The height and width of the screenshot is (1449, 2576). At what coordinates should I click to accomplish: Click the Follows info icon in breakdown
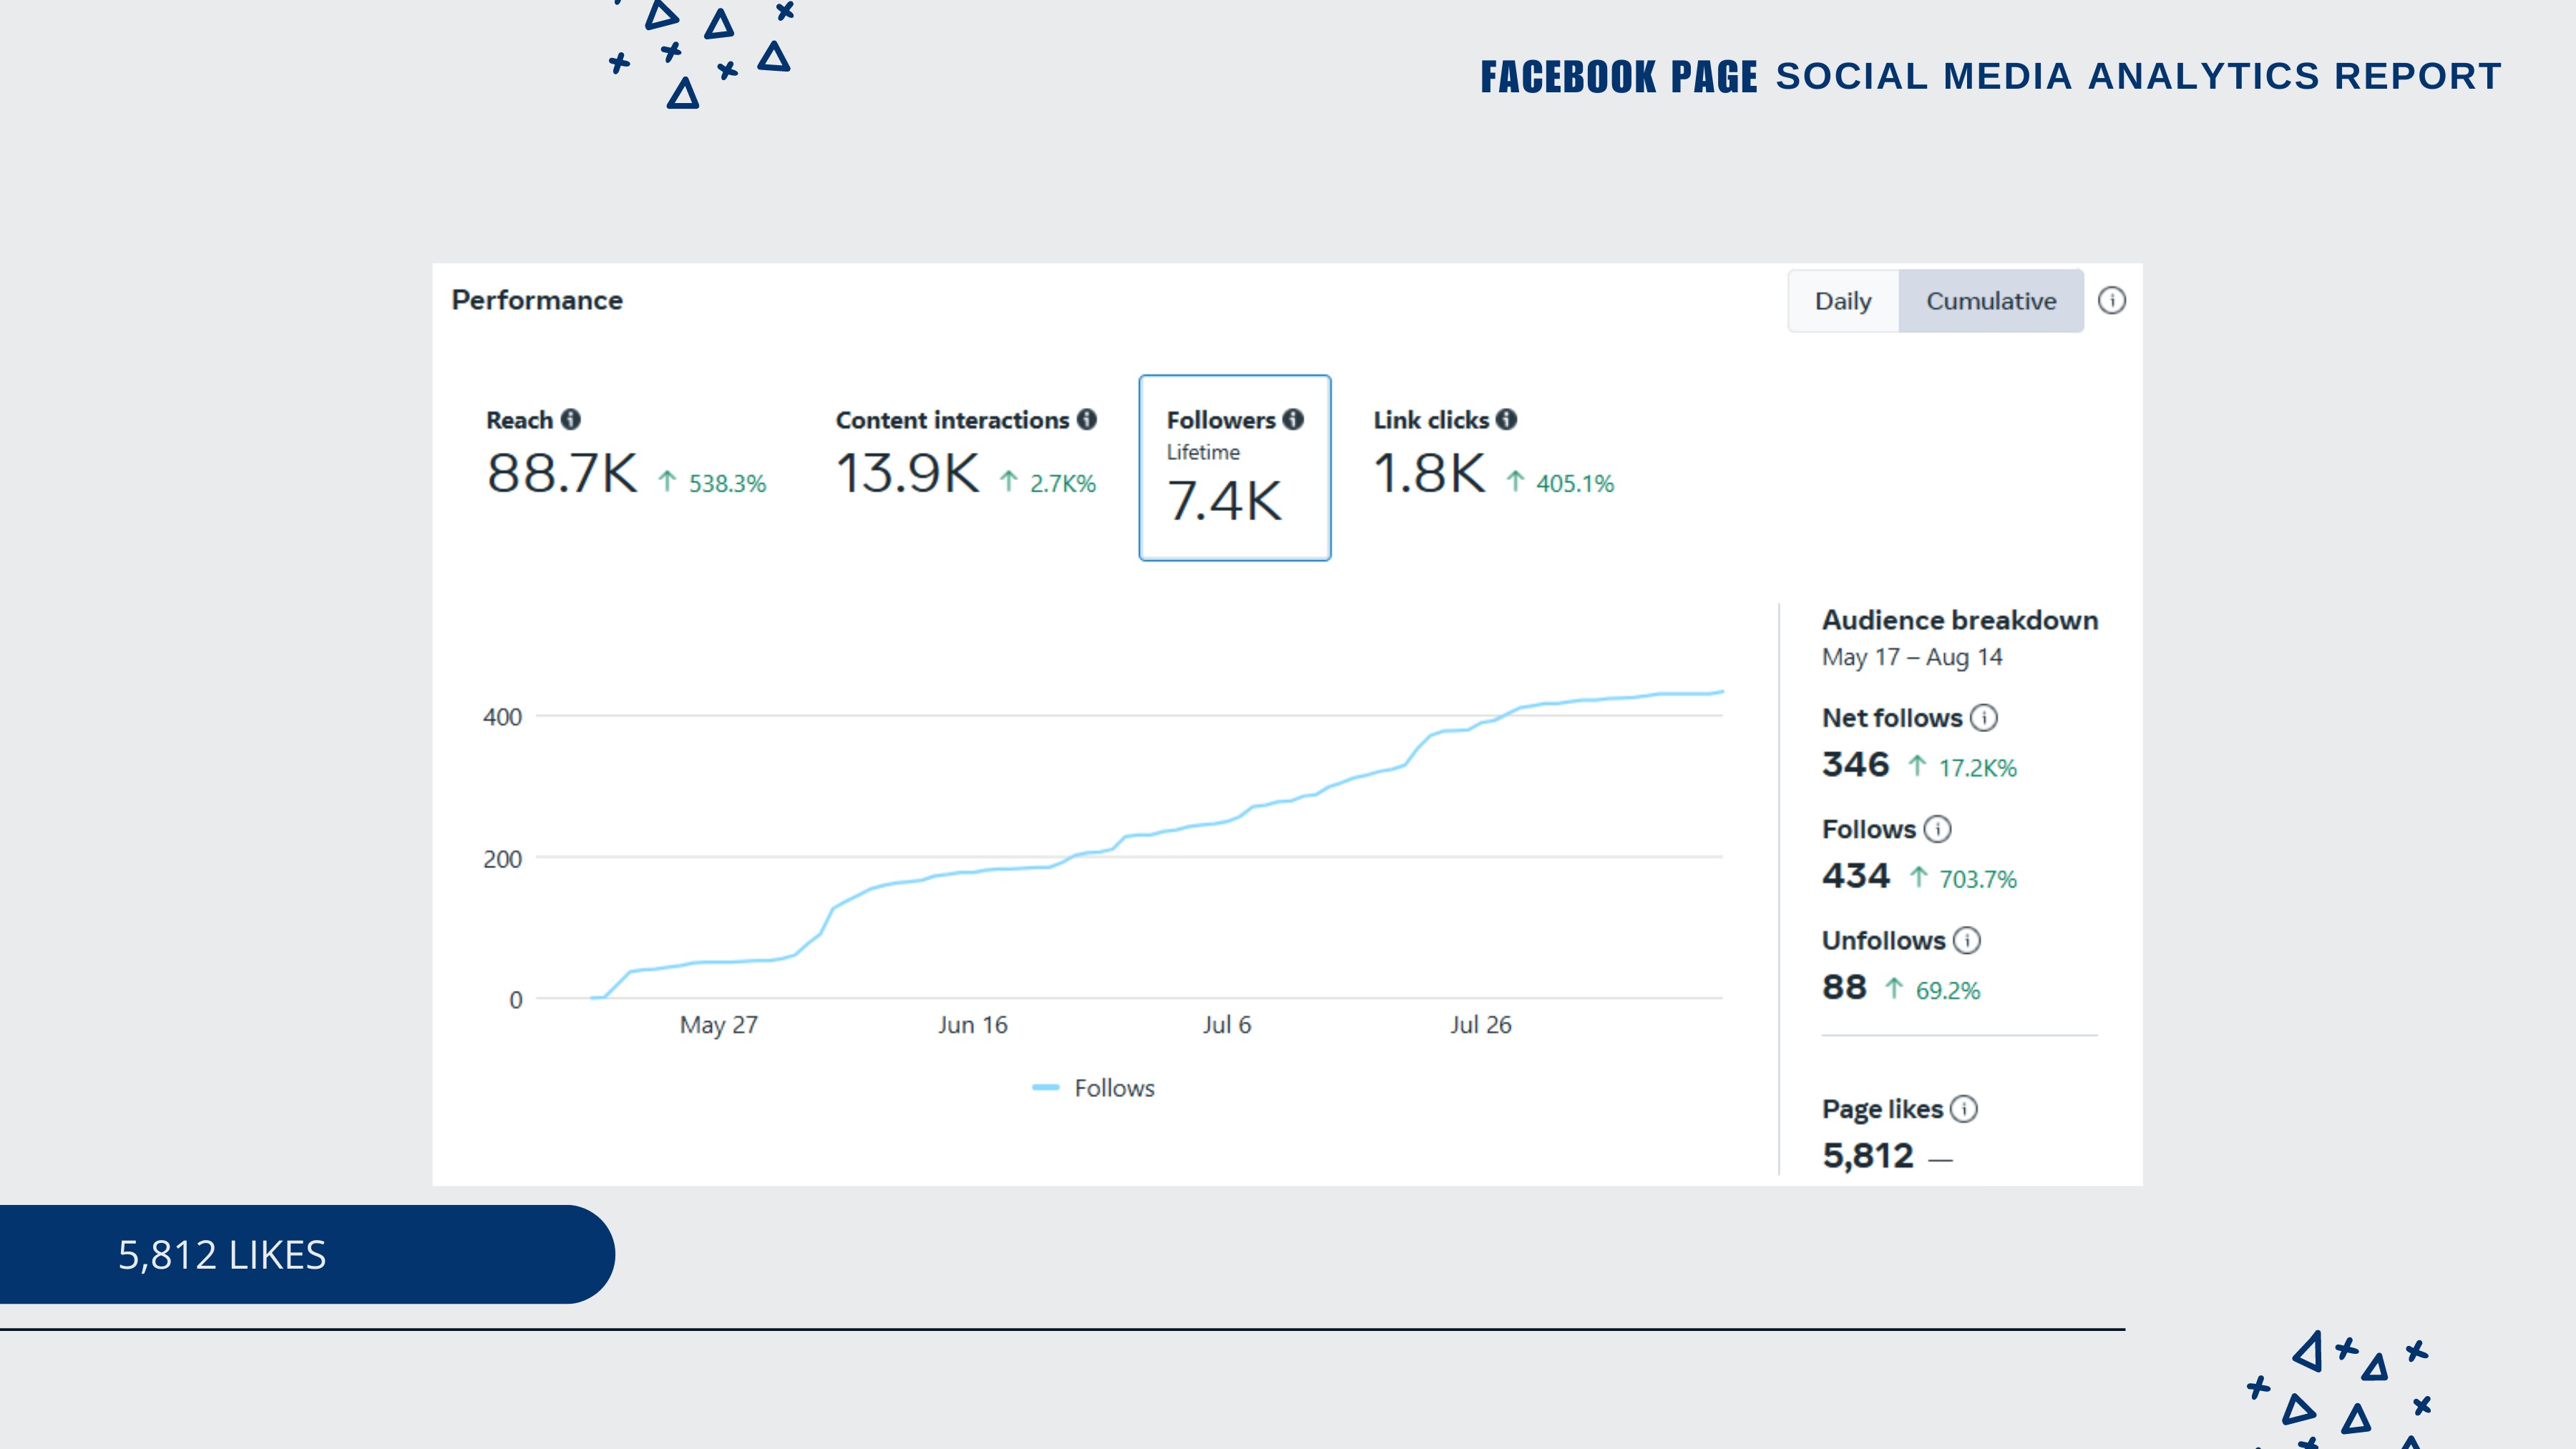point(1937,829)
